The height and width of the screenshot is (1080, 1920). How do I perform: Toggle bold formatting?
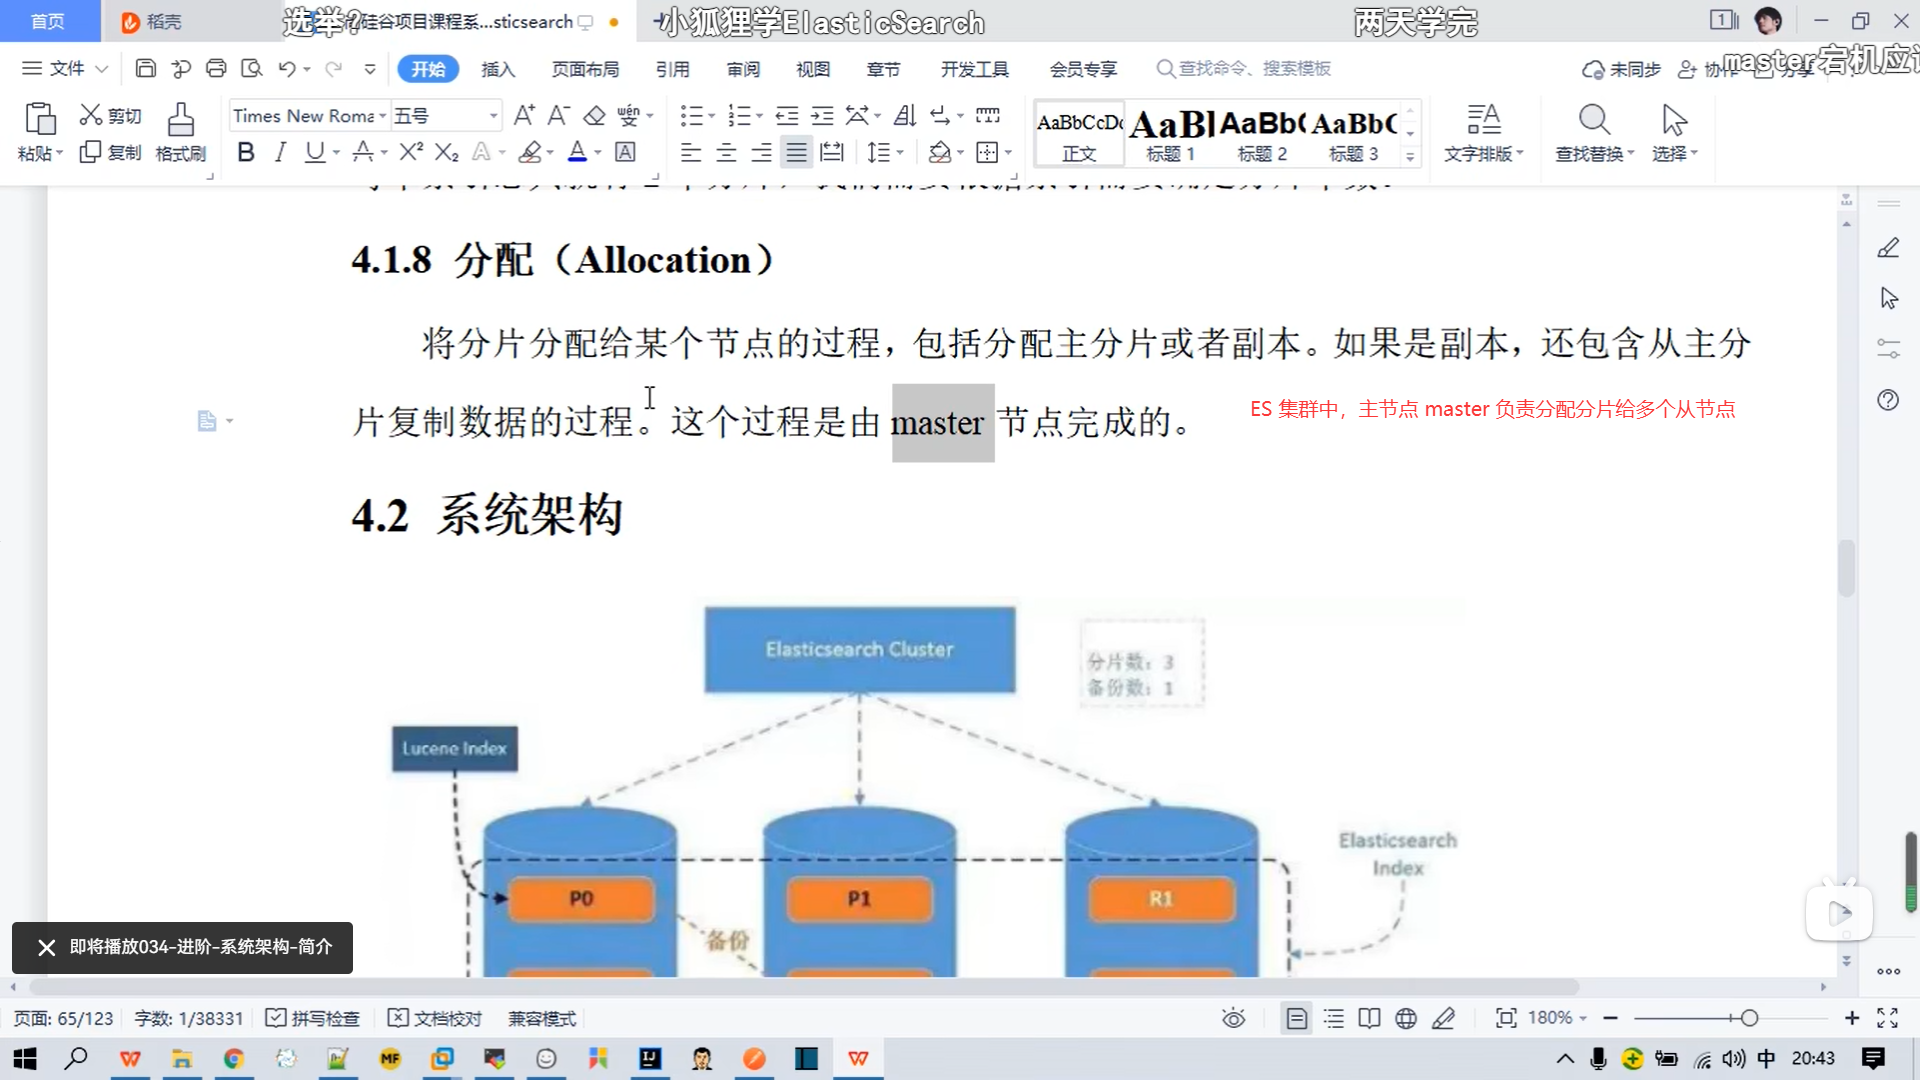246,152
